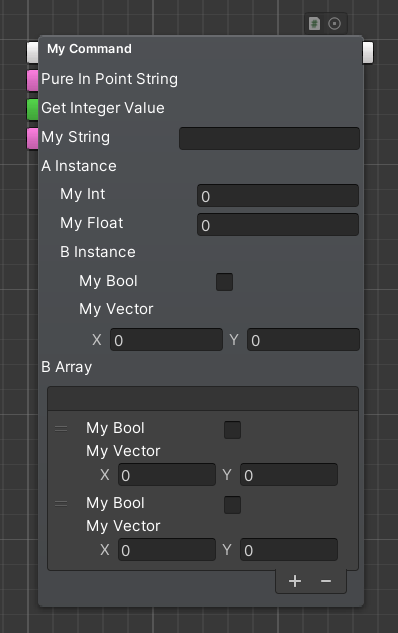398x633 pixels.
Task: Toggle My Bool under B Instance
Action: [x=224, y=282]
